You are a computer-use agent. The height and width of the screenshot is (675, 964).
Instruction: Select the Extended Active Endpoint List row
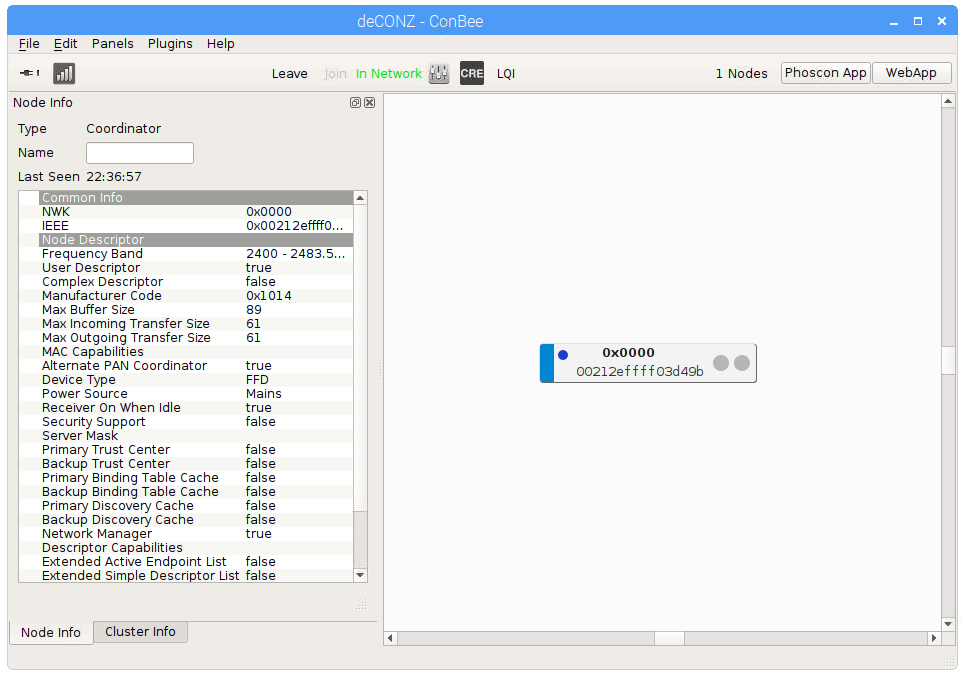pyautogui.click(x=186, y=561)
